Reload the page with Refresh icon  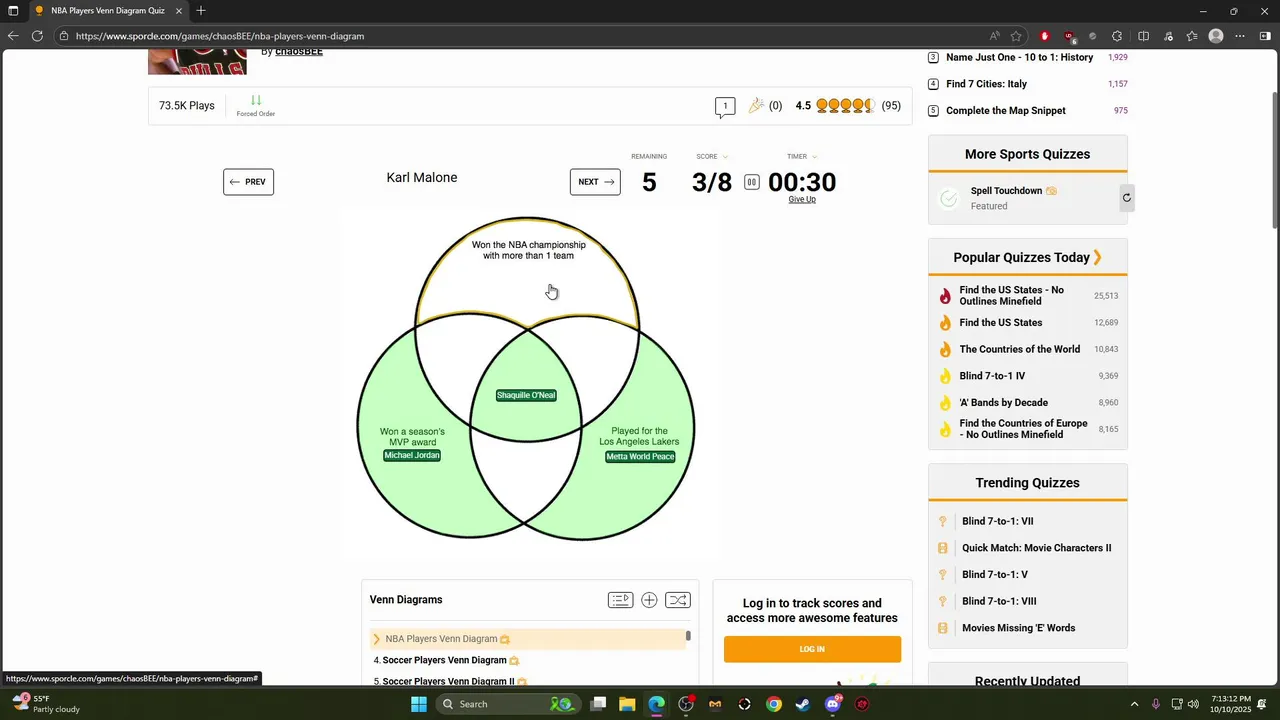[x=37, y=36]
